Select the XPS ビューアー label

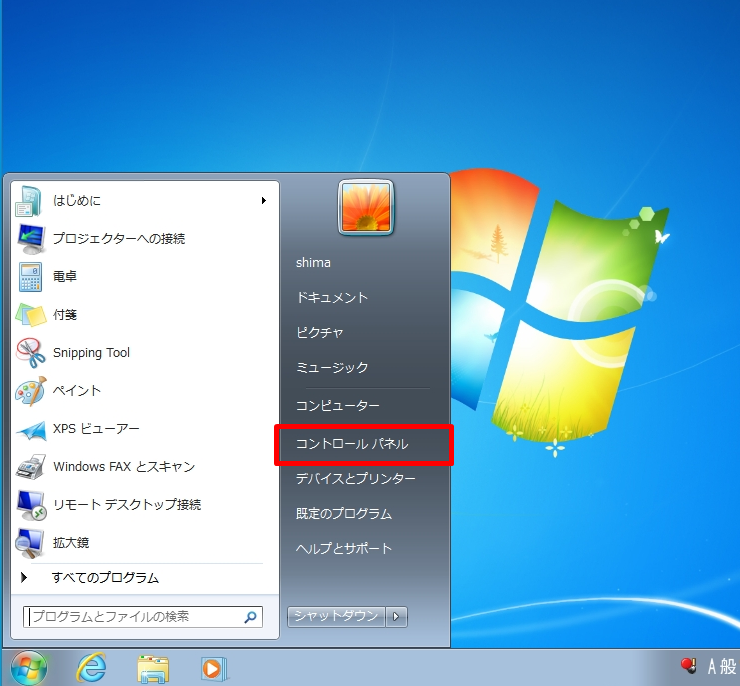tap(96, 429)
